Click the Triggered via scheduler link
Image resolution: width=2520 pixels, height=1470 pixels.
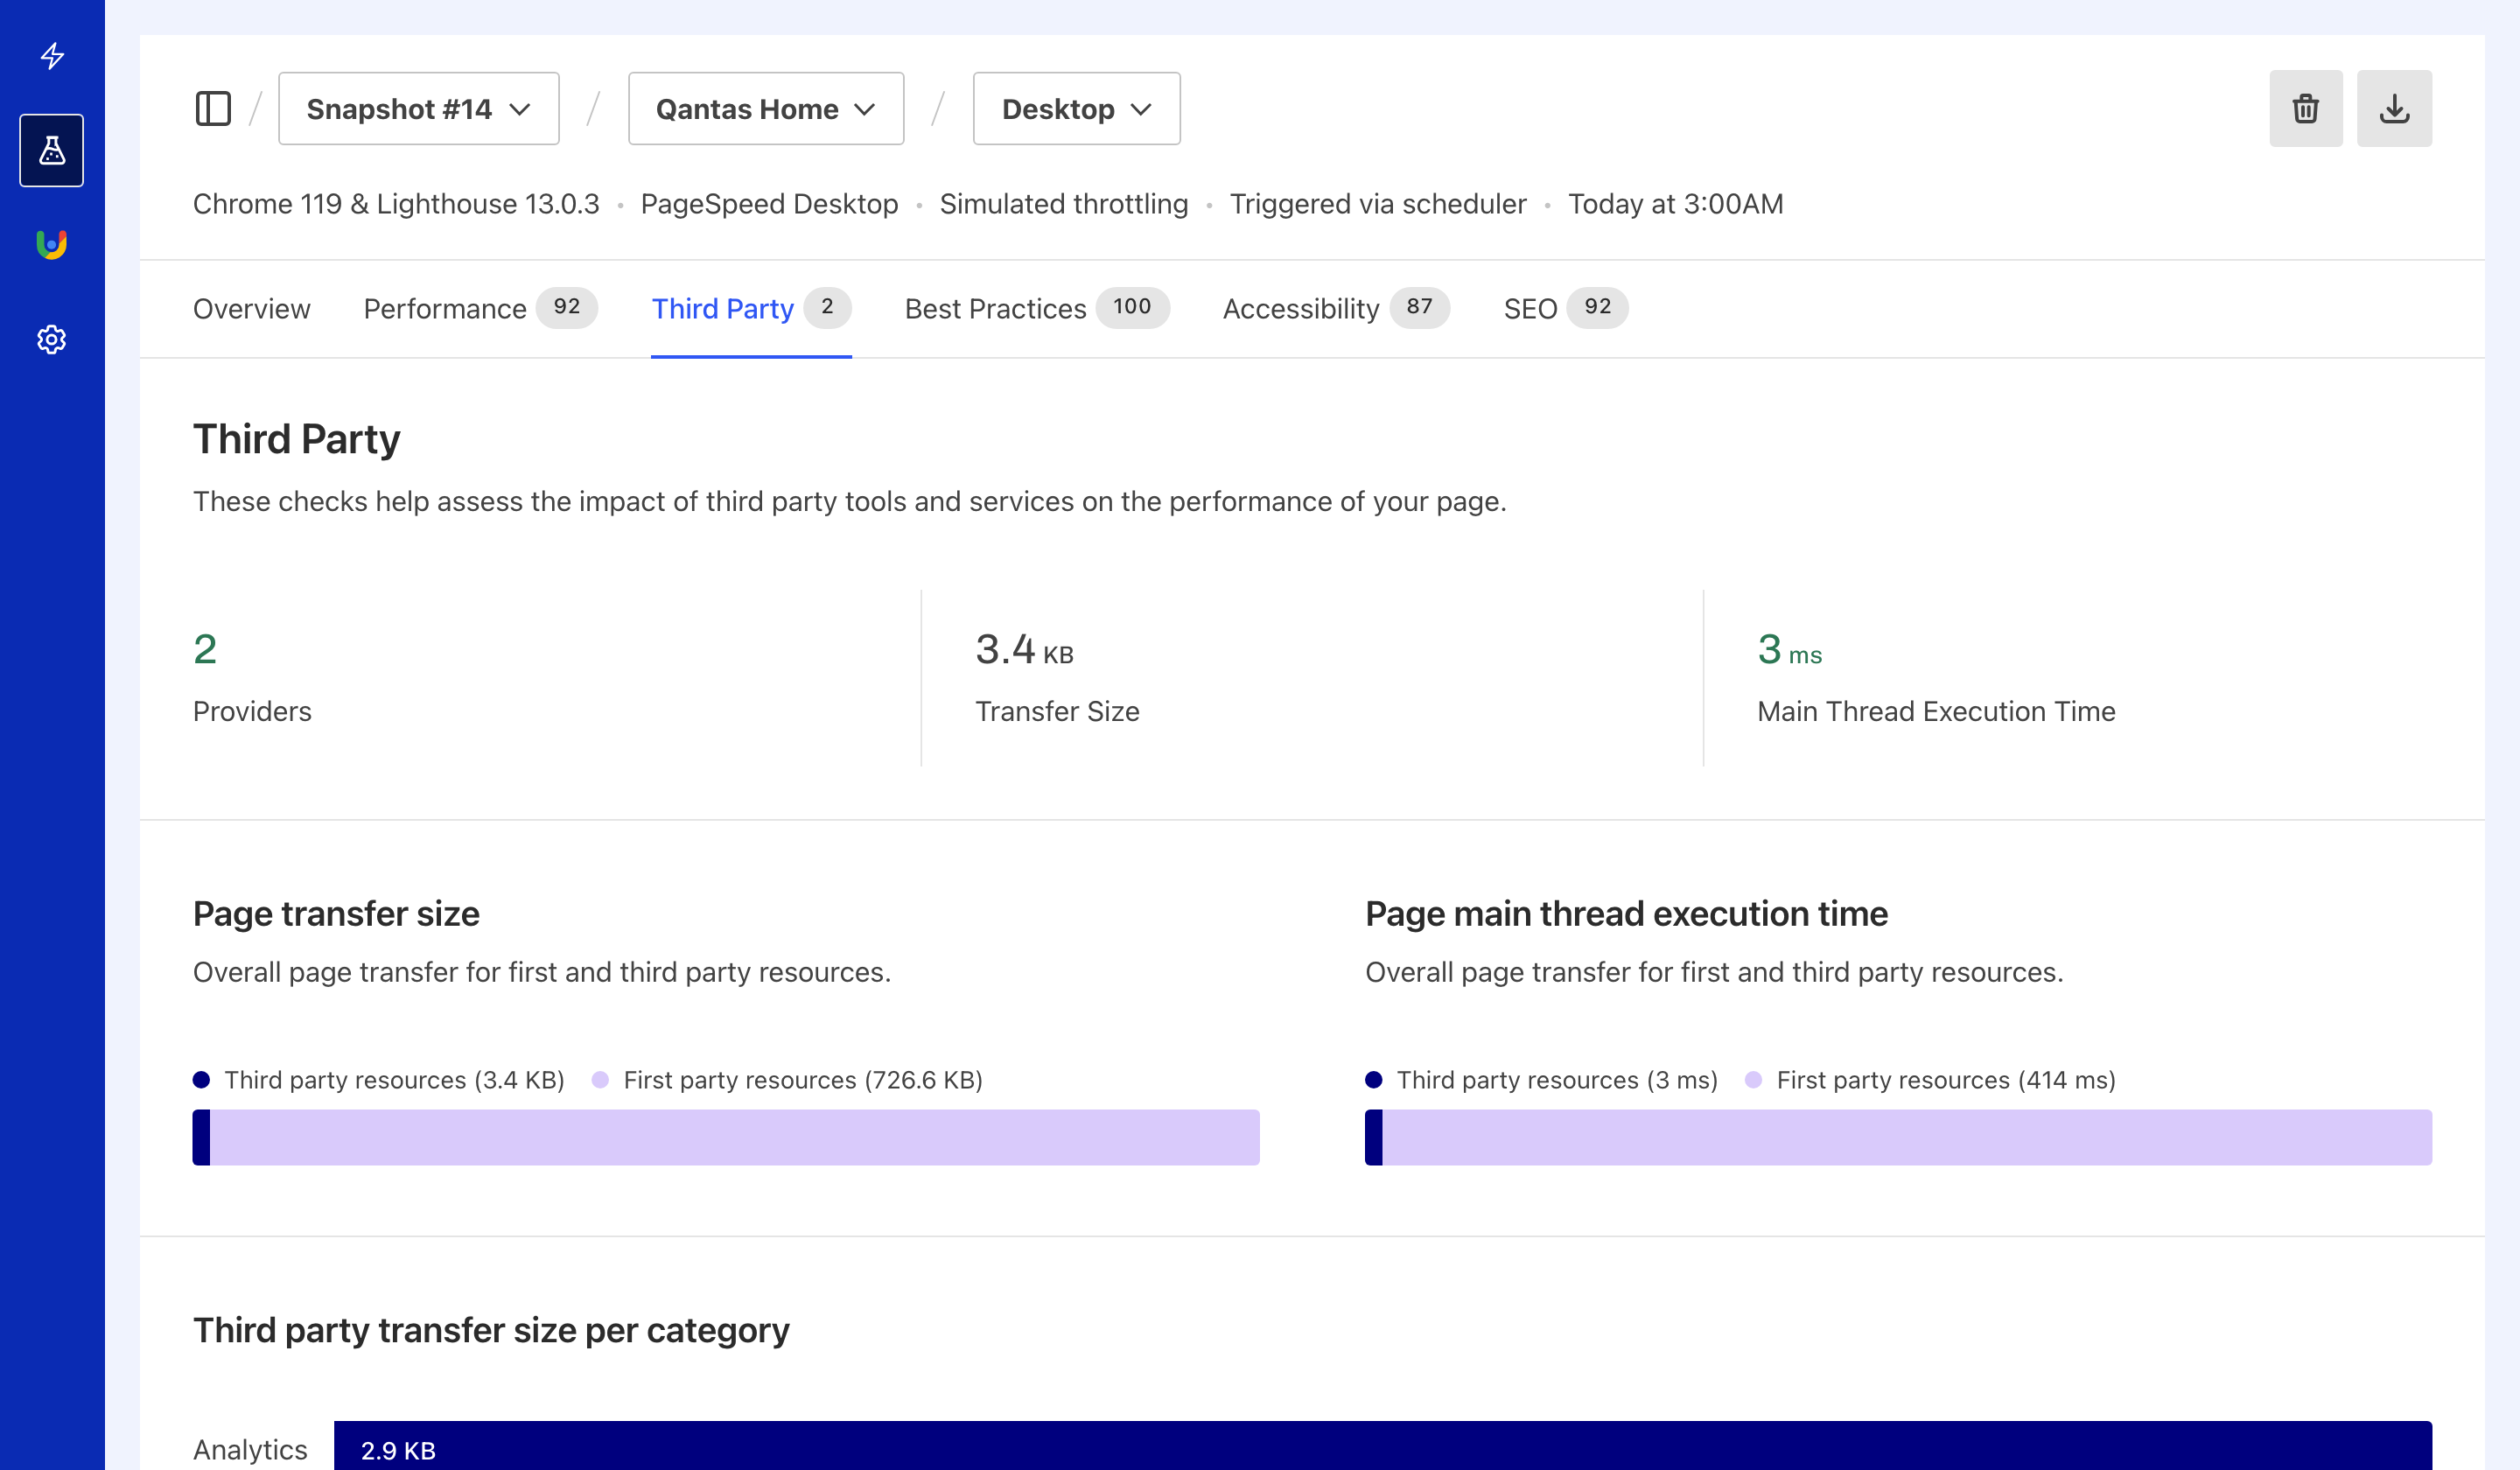point(1377,204)
